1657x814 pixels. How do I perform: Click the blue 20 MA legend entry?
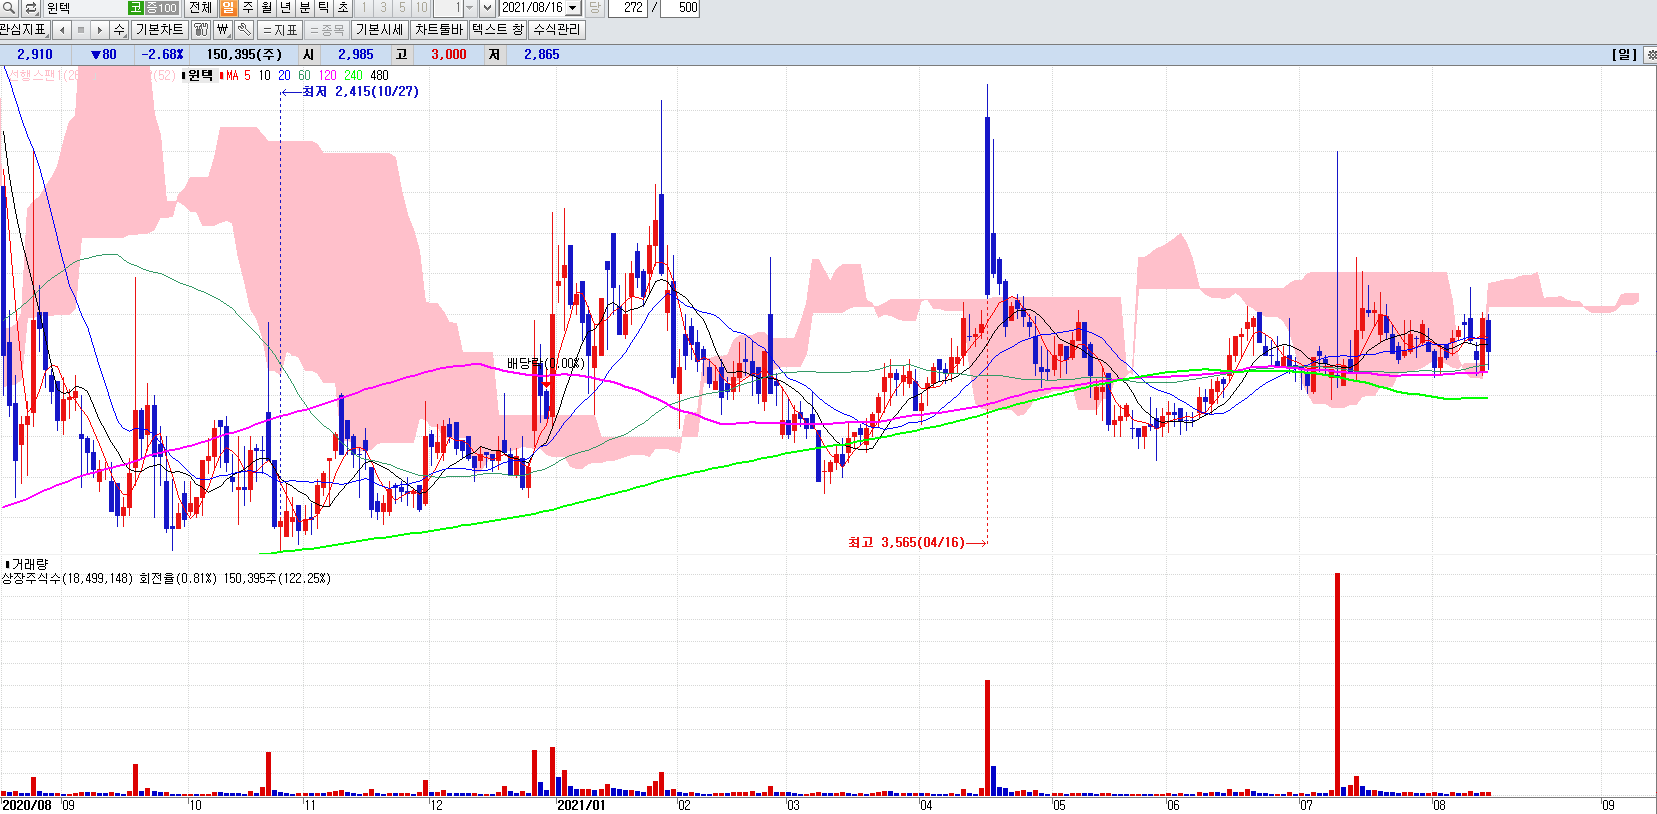(x=284, y=75)
